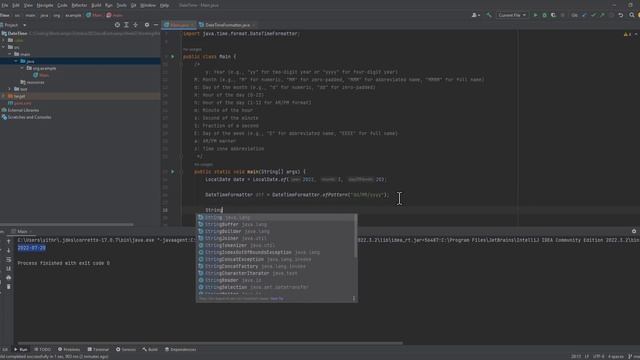Click the warnings indicator in editor corner

[x=627, y=34]
